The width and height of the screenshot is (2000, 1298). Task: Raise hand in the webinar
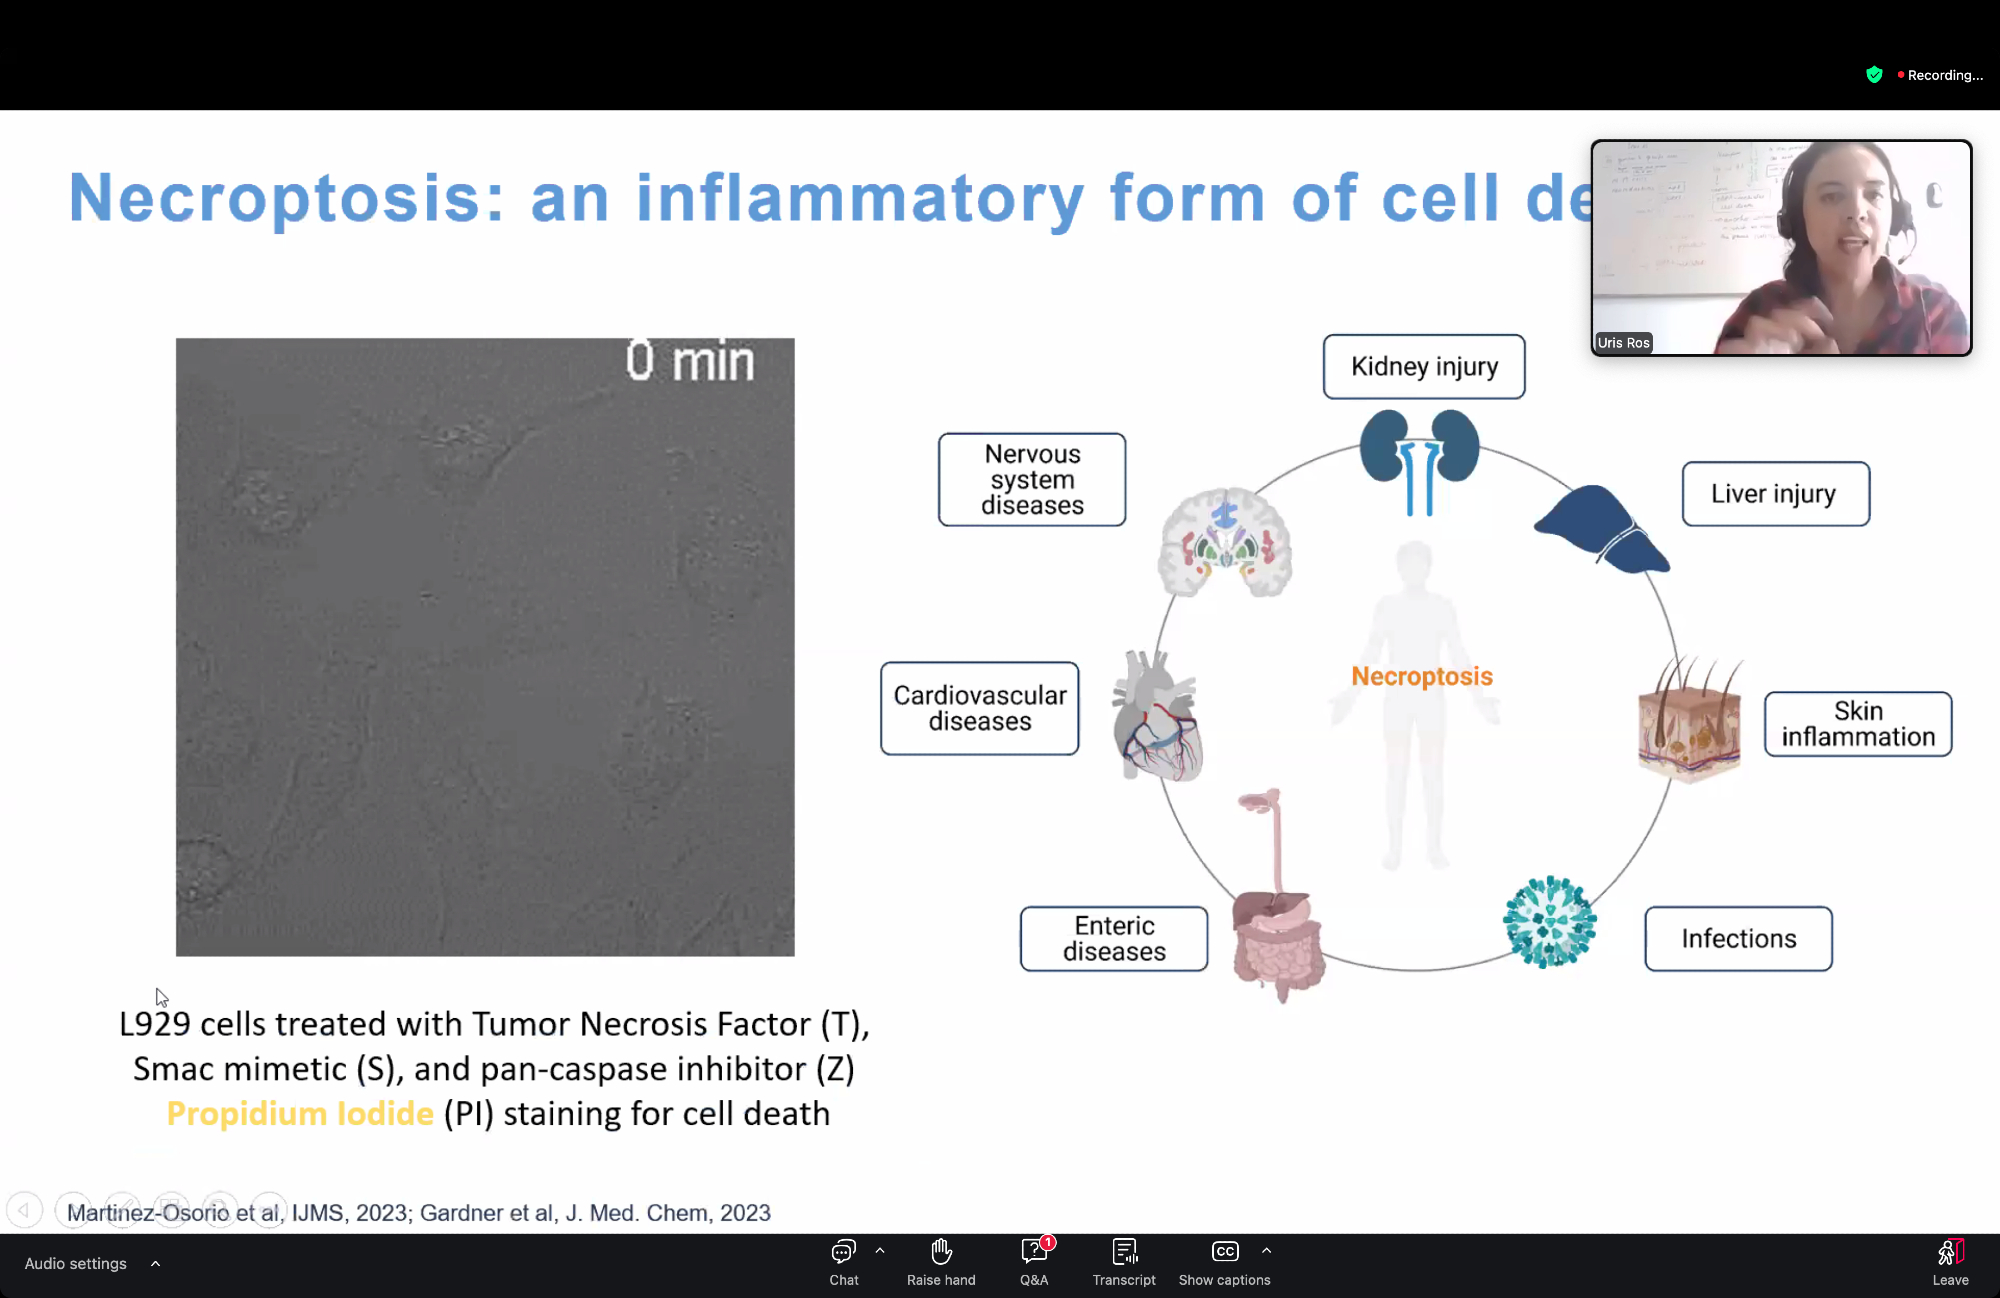point(940,1262)
